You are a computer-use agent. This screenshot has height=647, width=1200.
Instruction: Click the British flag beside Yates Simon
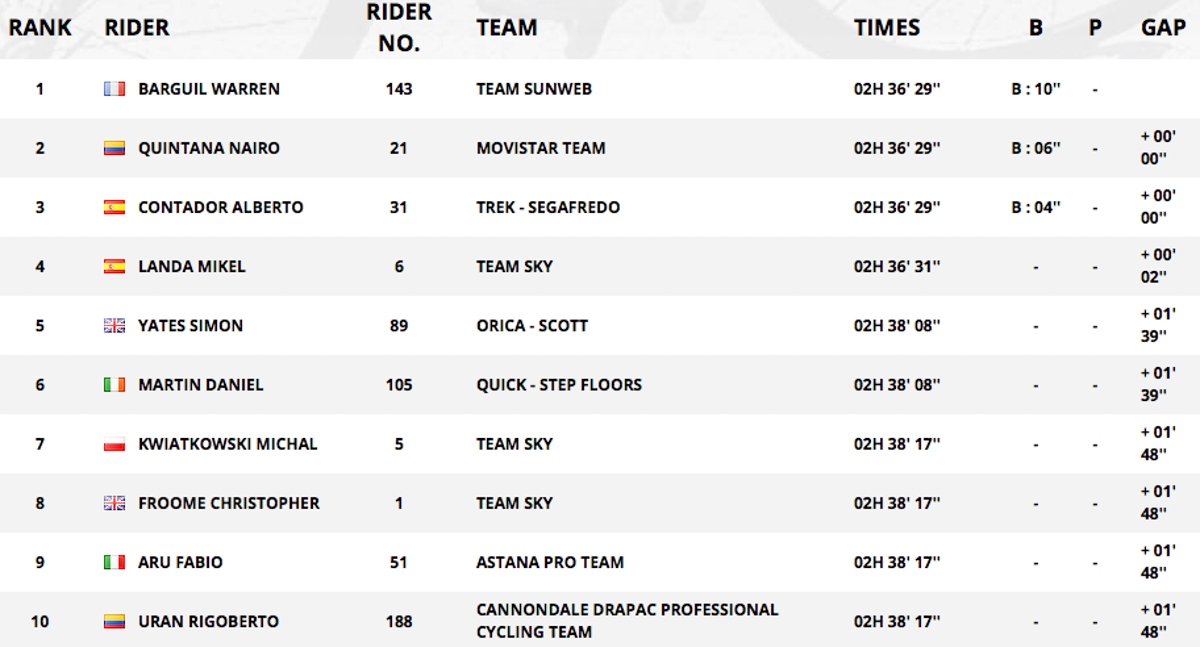(114, 325)
